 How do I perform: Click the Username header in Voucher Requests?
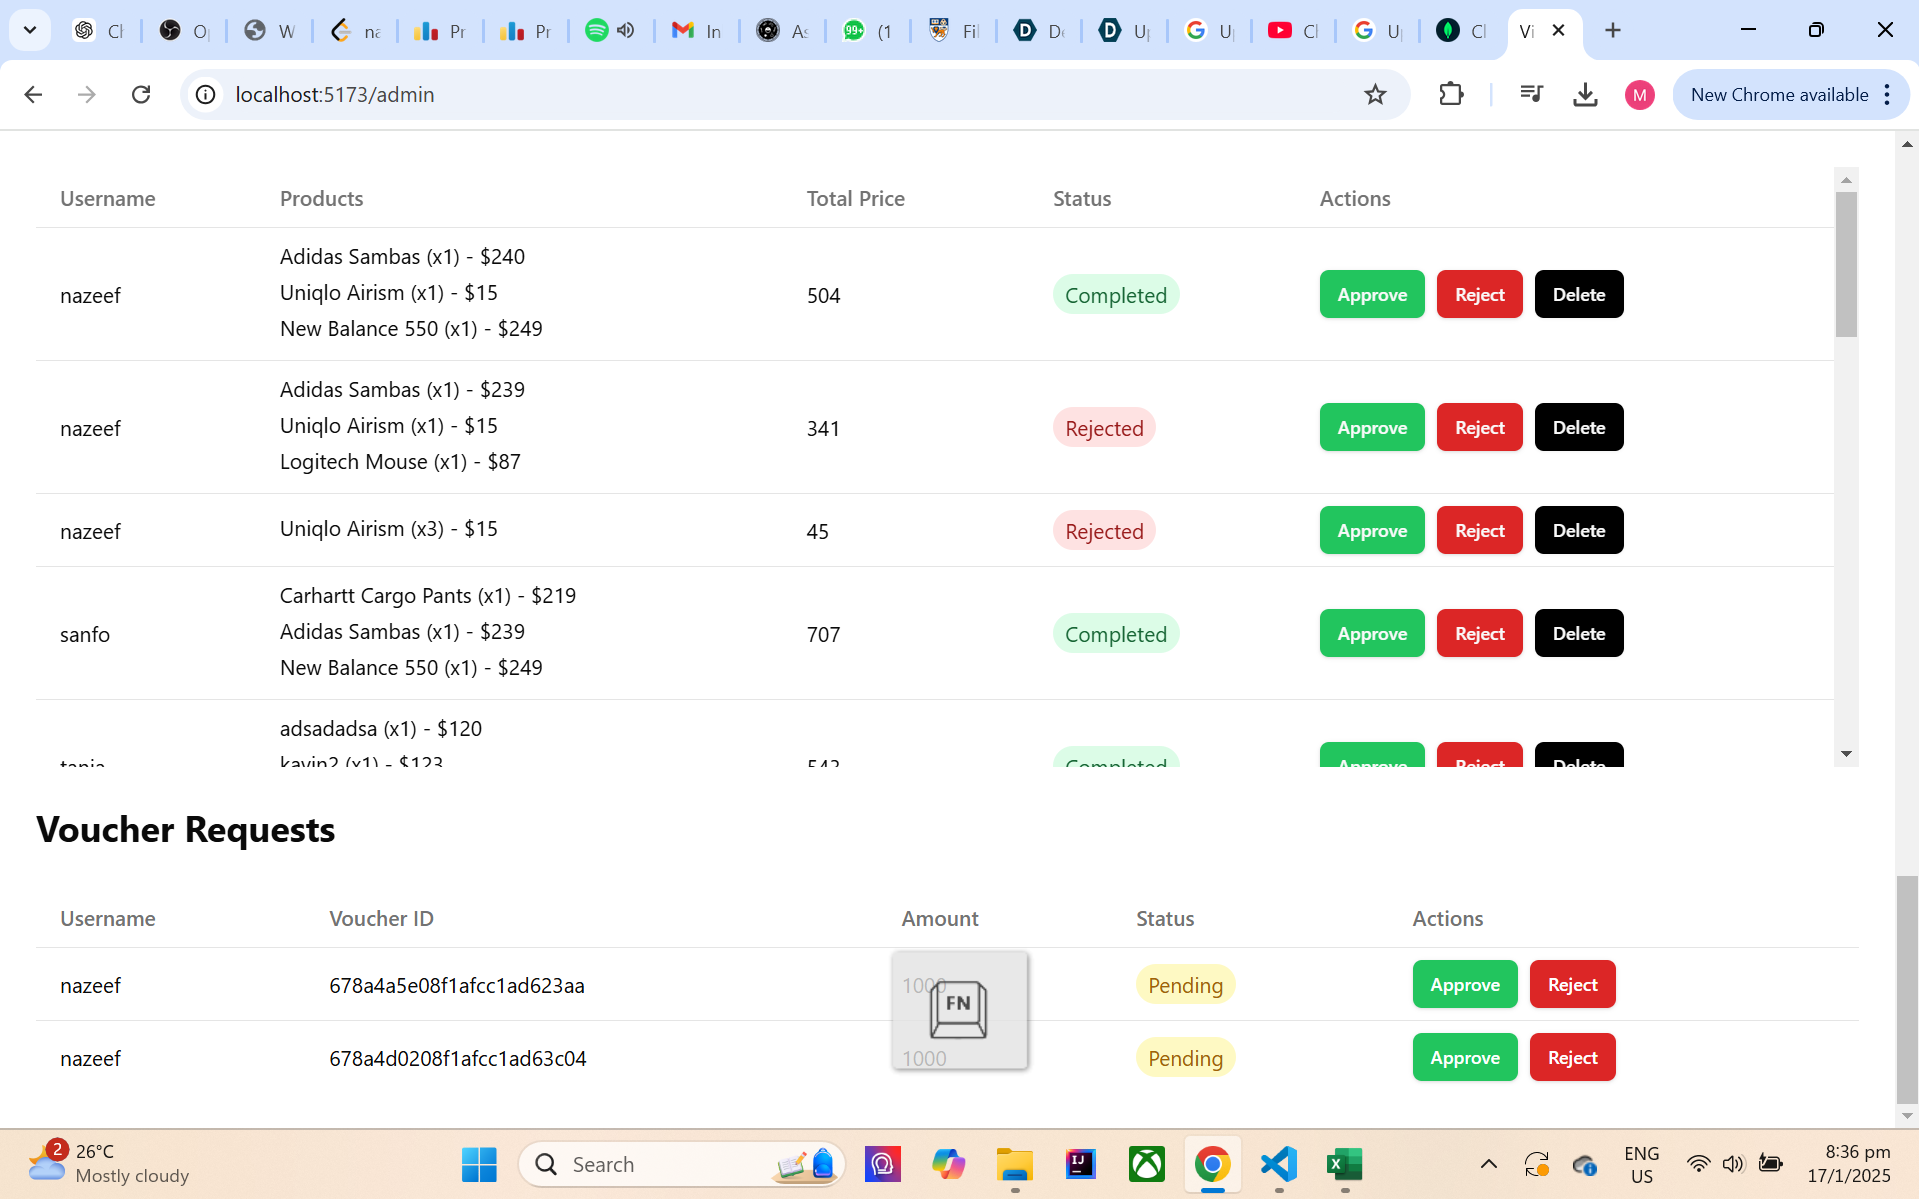[108, 918]
